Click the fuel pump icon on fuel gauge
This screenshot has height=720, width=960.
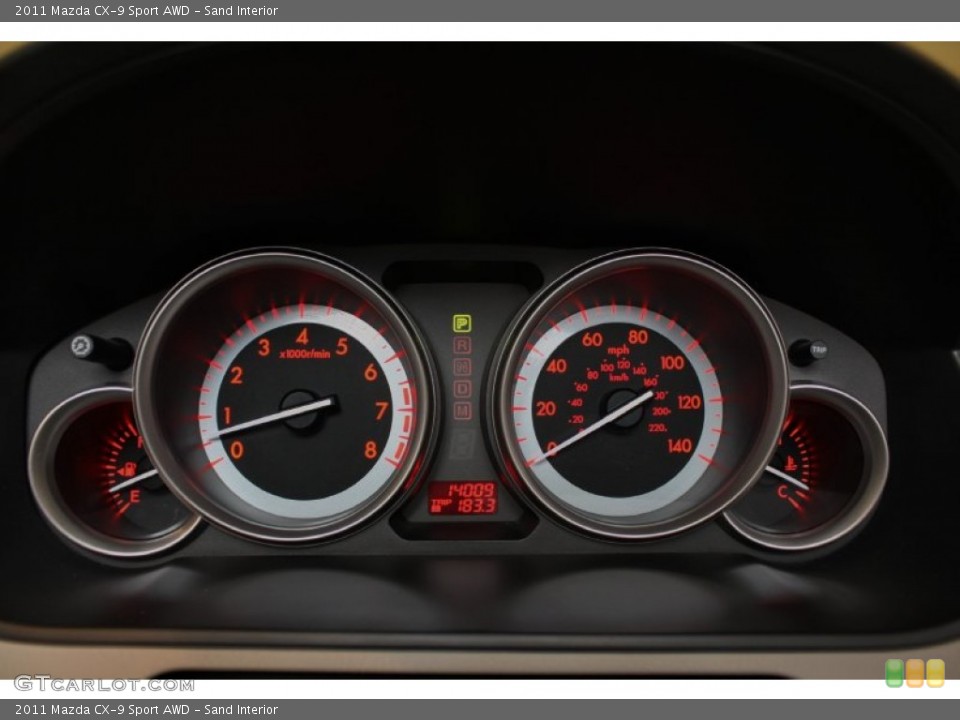127,470
